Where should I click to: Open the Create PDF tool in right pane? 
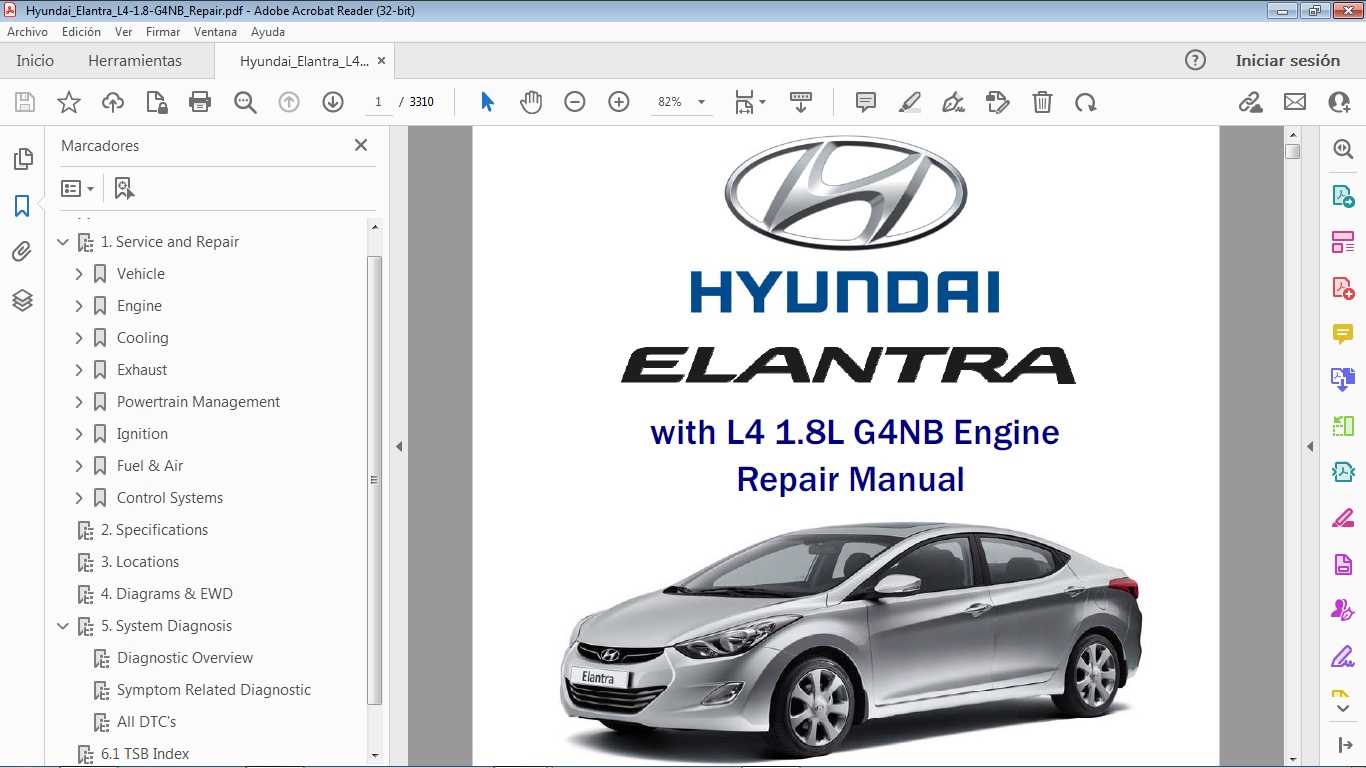[x=1343, y=288]
